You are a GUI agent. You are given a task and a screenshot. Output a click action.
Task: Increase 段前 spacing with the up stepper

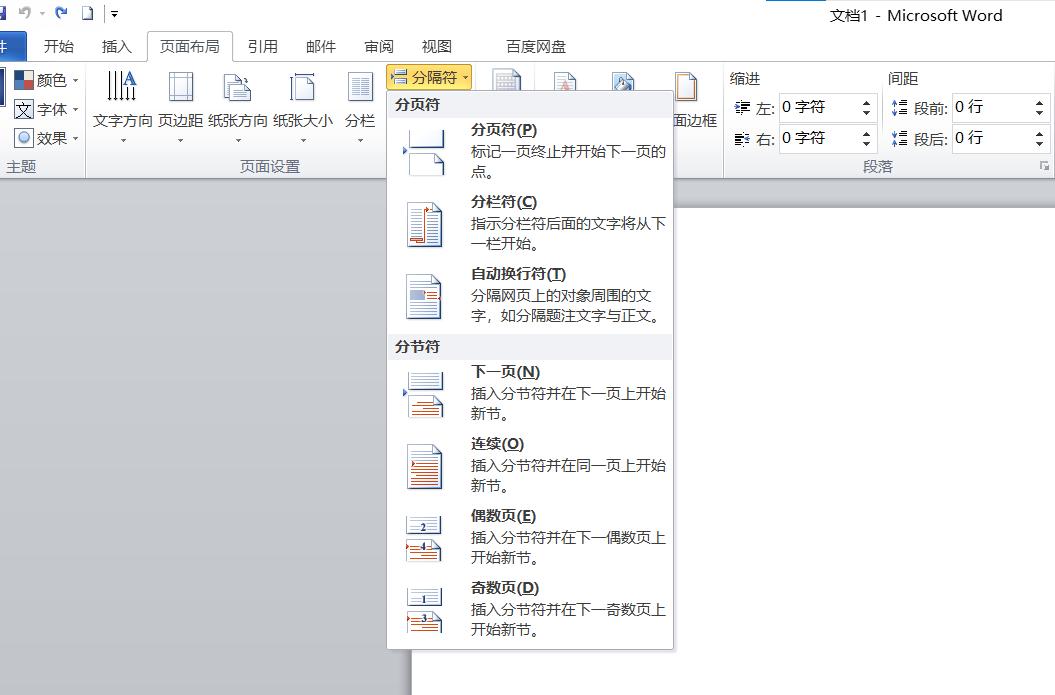pos(1040,102)
